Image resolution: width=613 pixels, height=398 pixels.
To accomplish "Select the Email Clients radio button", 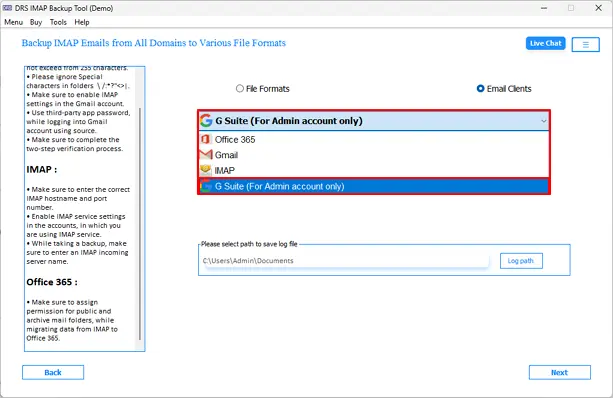I will tap(480, 89).
